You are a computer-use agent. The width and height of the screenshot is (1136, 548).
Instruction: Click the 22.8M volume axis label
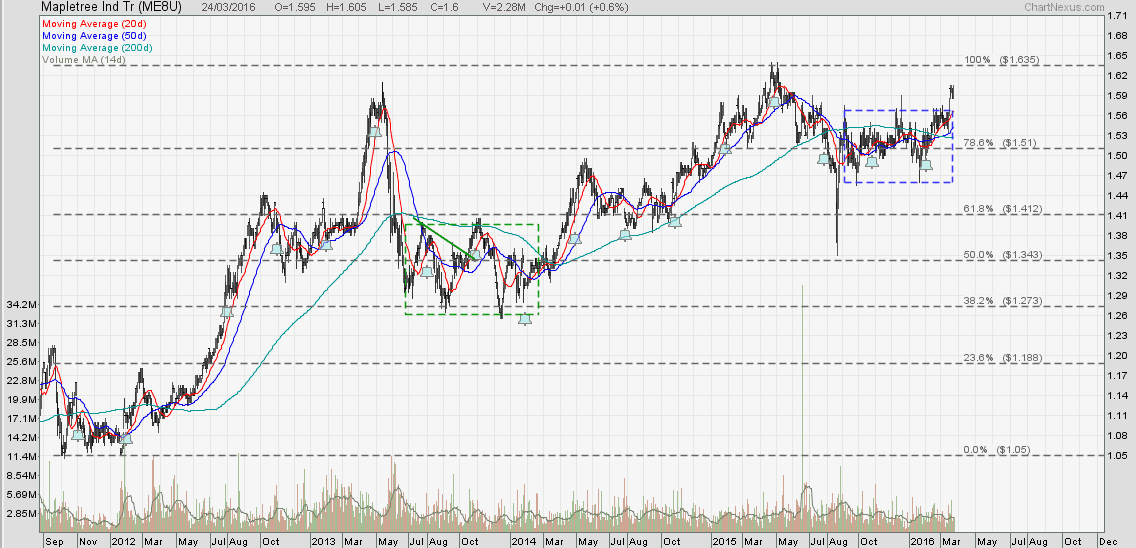(x=20, y=381)
